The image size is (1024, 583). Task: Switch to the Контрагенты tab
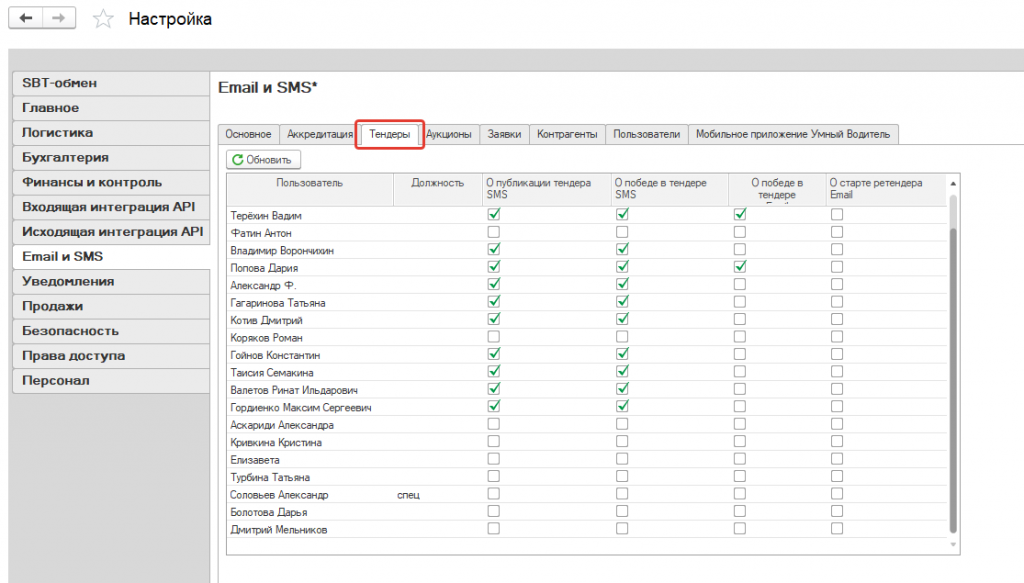(567, 134)
